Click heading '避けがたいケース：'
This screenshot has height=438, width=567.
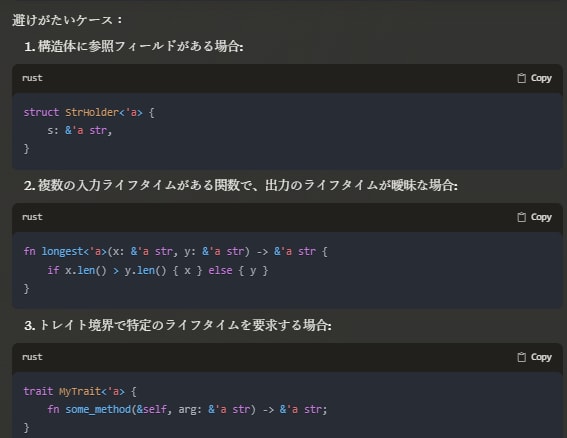pos(68,20)
